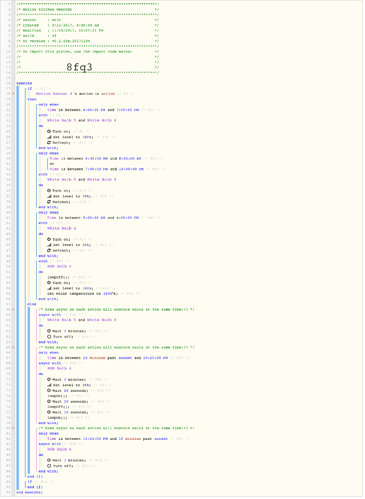Click the 'execute' keyword

(24, 83)
